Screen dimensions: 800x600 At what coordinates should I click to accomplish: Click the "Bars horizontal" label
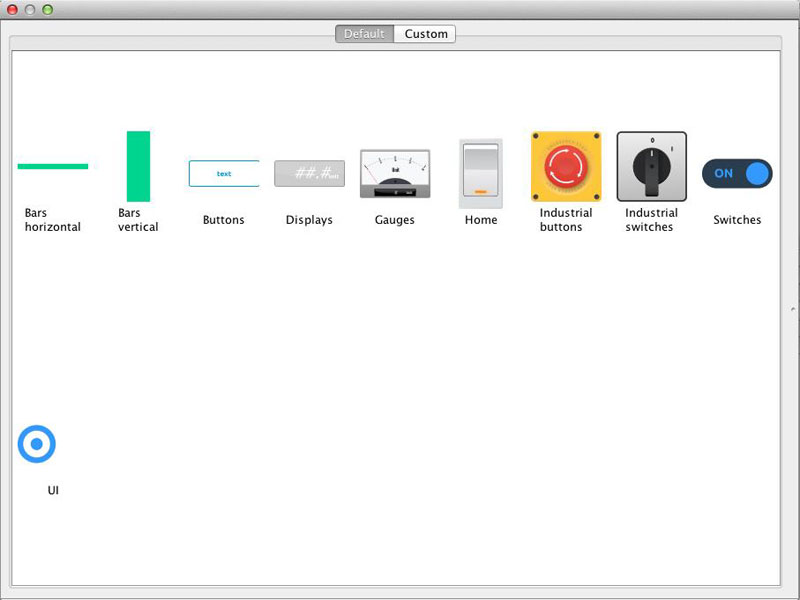click(x=53, y=220)
